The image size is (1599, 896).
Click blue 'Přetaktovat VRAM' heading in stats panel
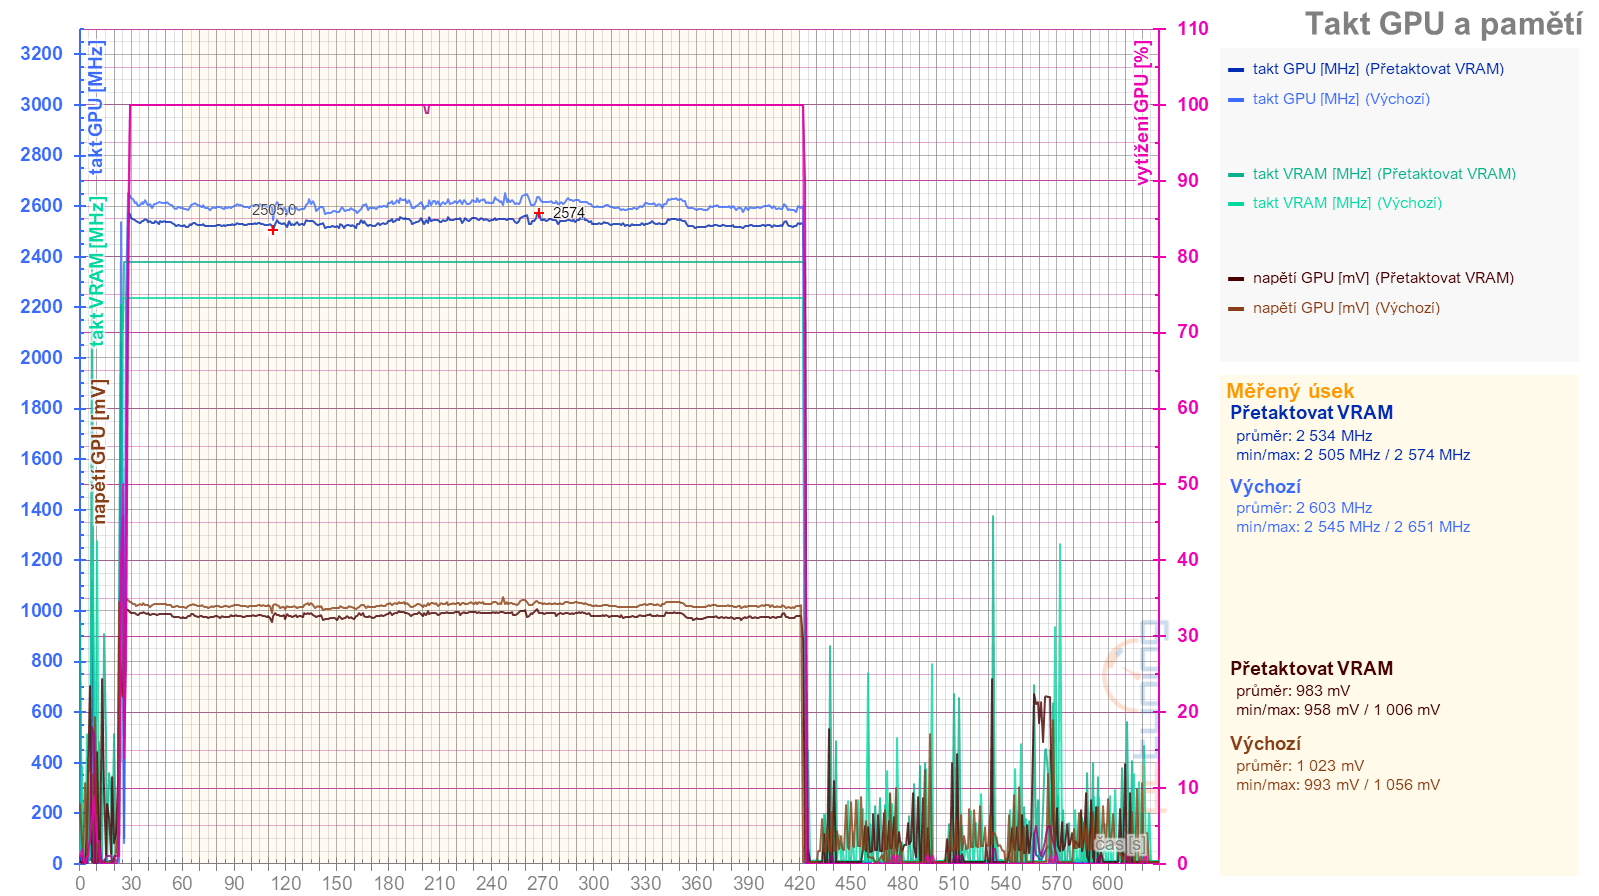click(1311, 412)
